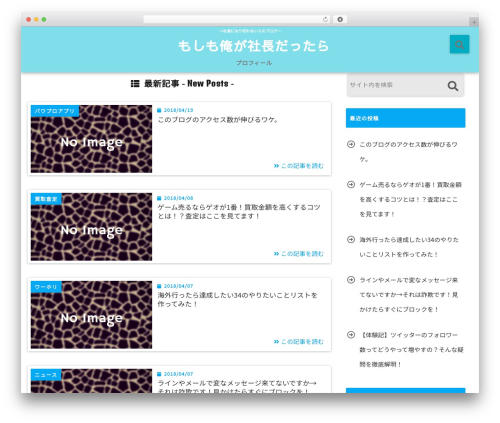Viewport: 500px width, 423px height.
Task: Click the double-chevron icon on first この記事を読む
Action: coord(276,166)
